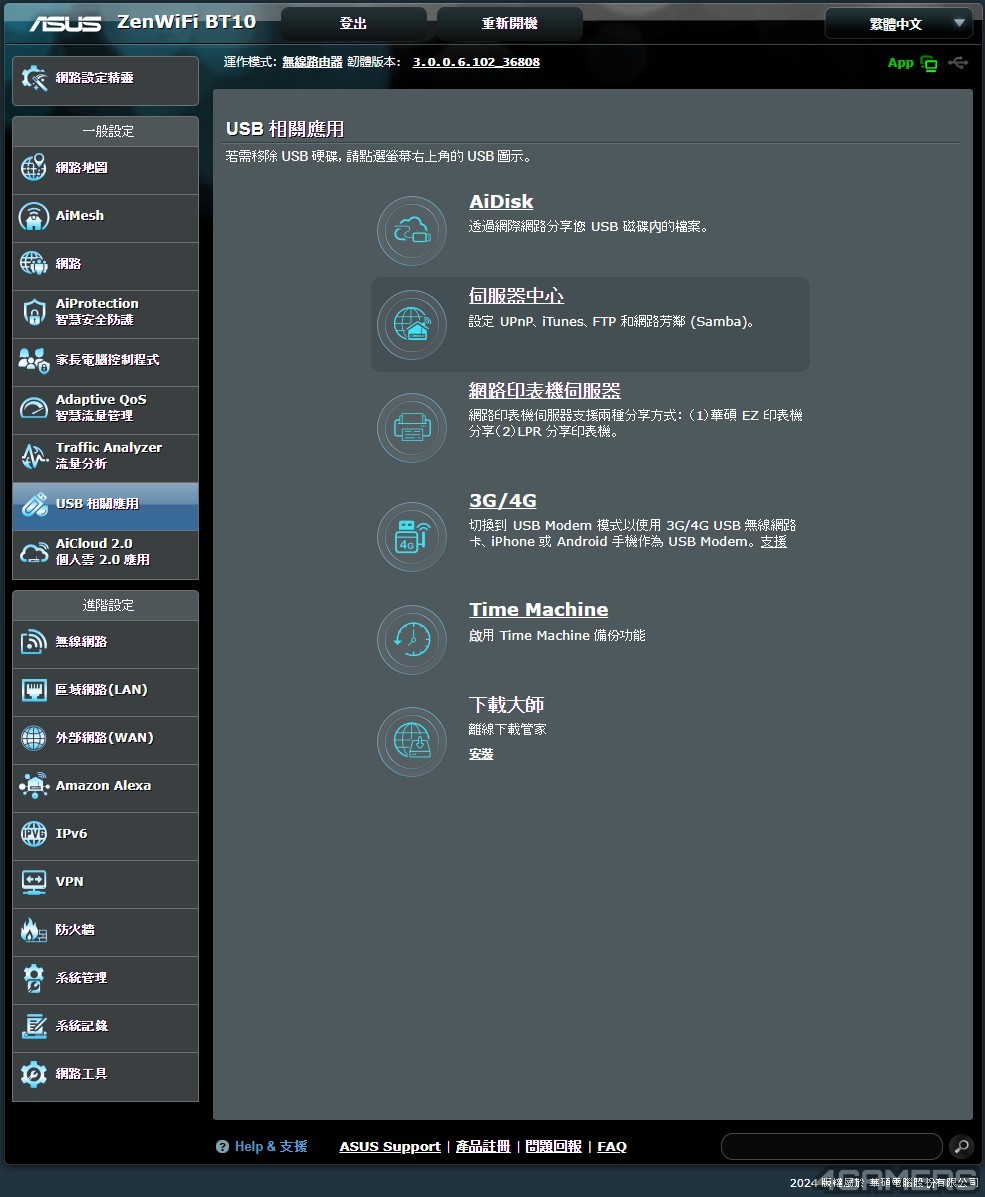This screenshot has height=1197, width=985.
Task: Click the Help & 支援 label
Action: pyautogui.click(x=271, y=1147)
